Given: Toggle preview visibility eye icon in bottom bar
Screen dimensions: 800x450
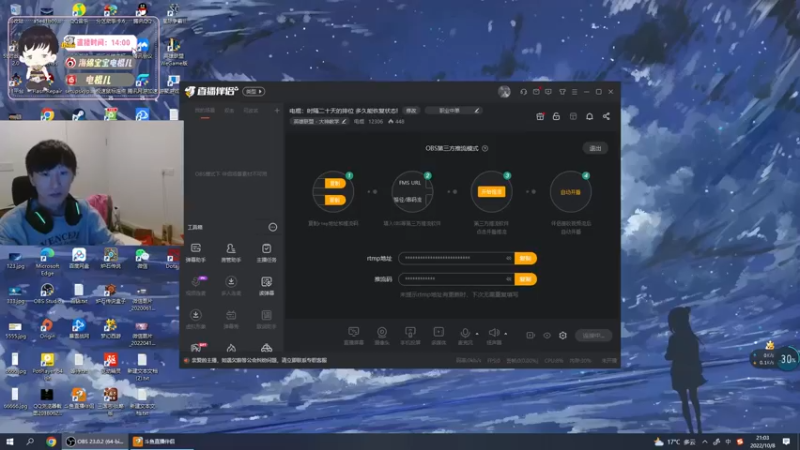Looking at the screenshot, I should click(x=547, y=335).
